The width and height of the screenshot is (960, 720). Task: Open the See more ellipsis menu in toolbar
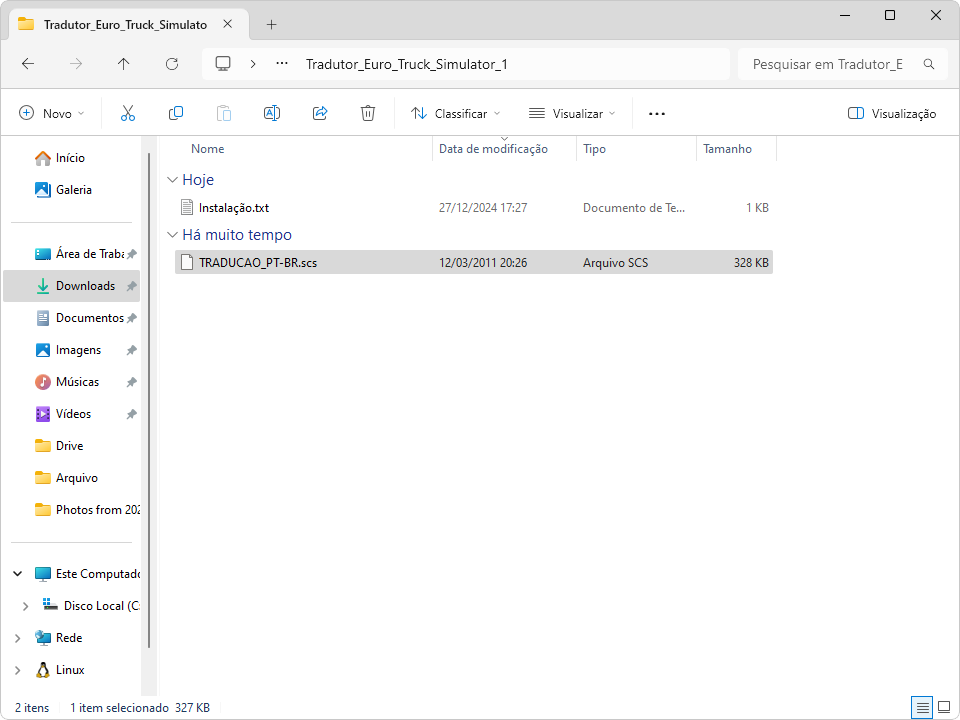point(657,114)
